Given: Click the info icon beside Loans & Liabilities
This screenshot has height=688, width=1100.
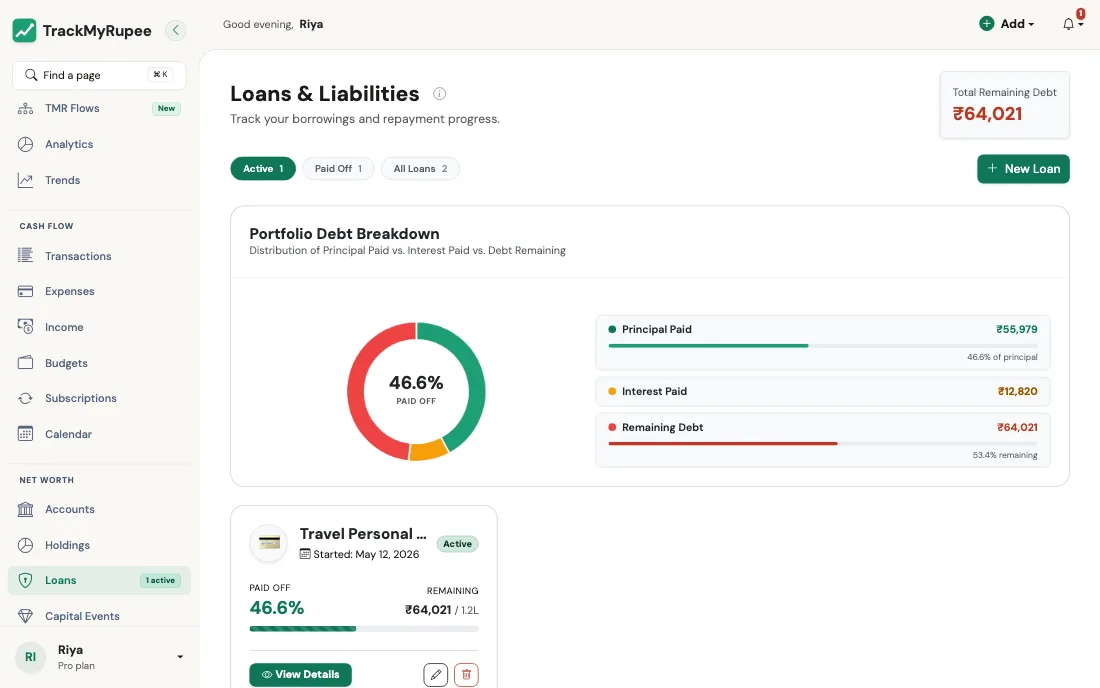Looking at the screenshot, I should pos(440,93).
